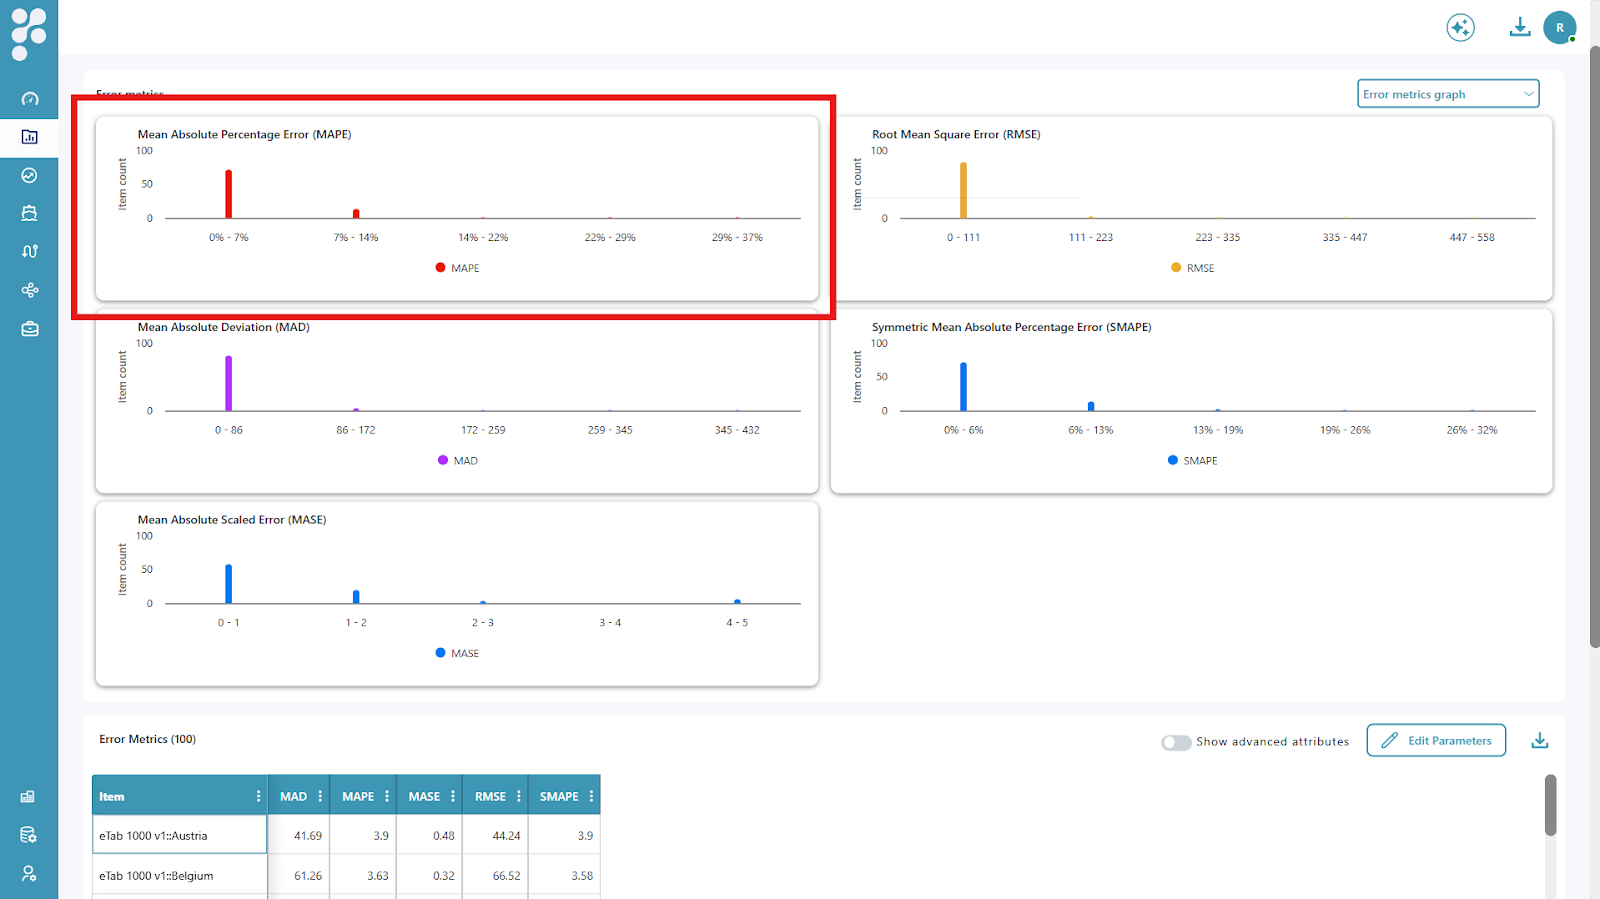This screenshot has width=1600, height=899.
Task: Open the route path sidebar icon
Action: pyautogui.click(x=29, y=251)
